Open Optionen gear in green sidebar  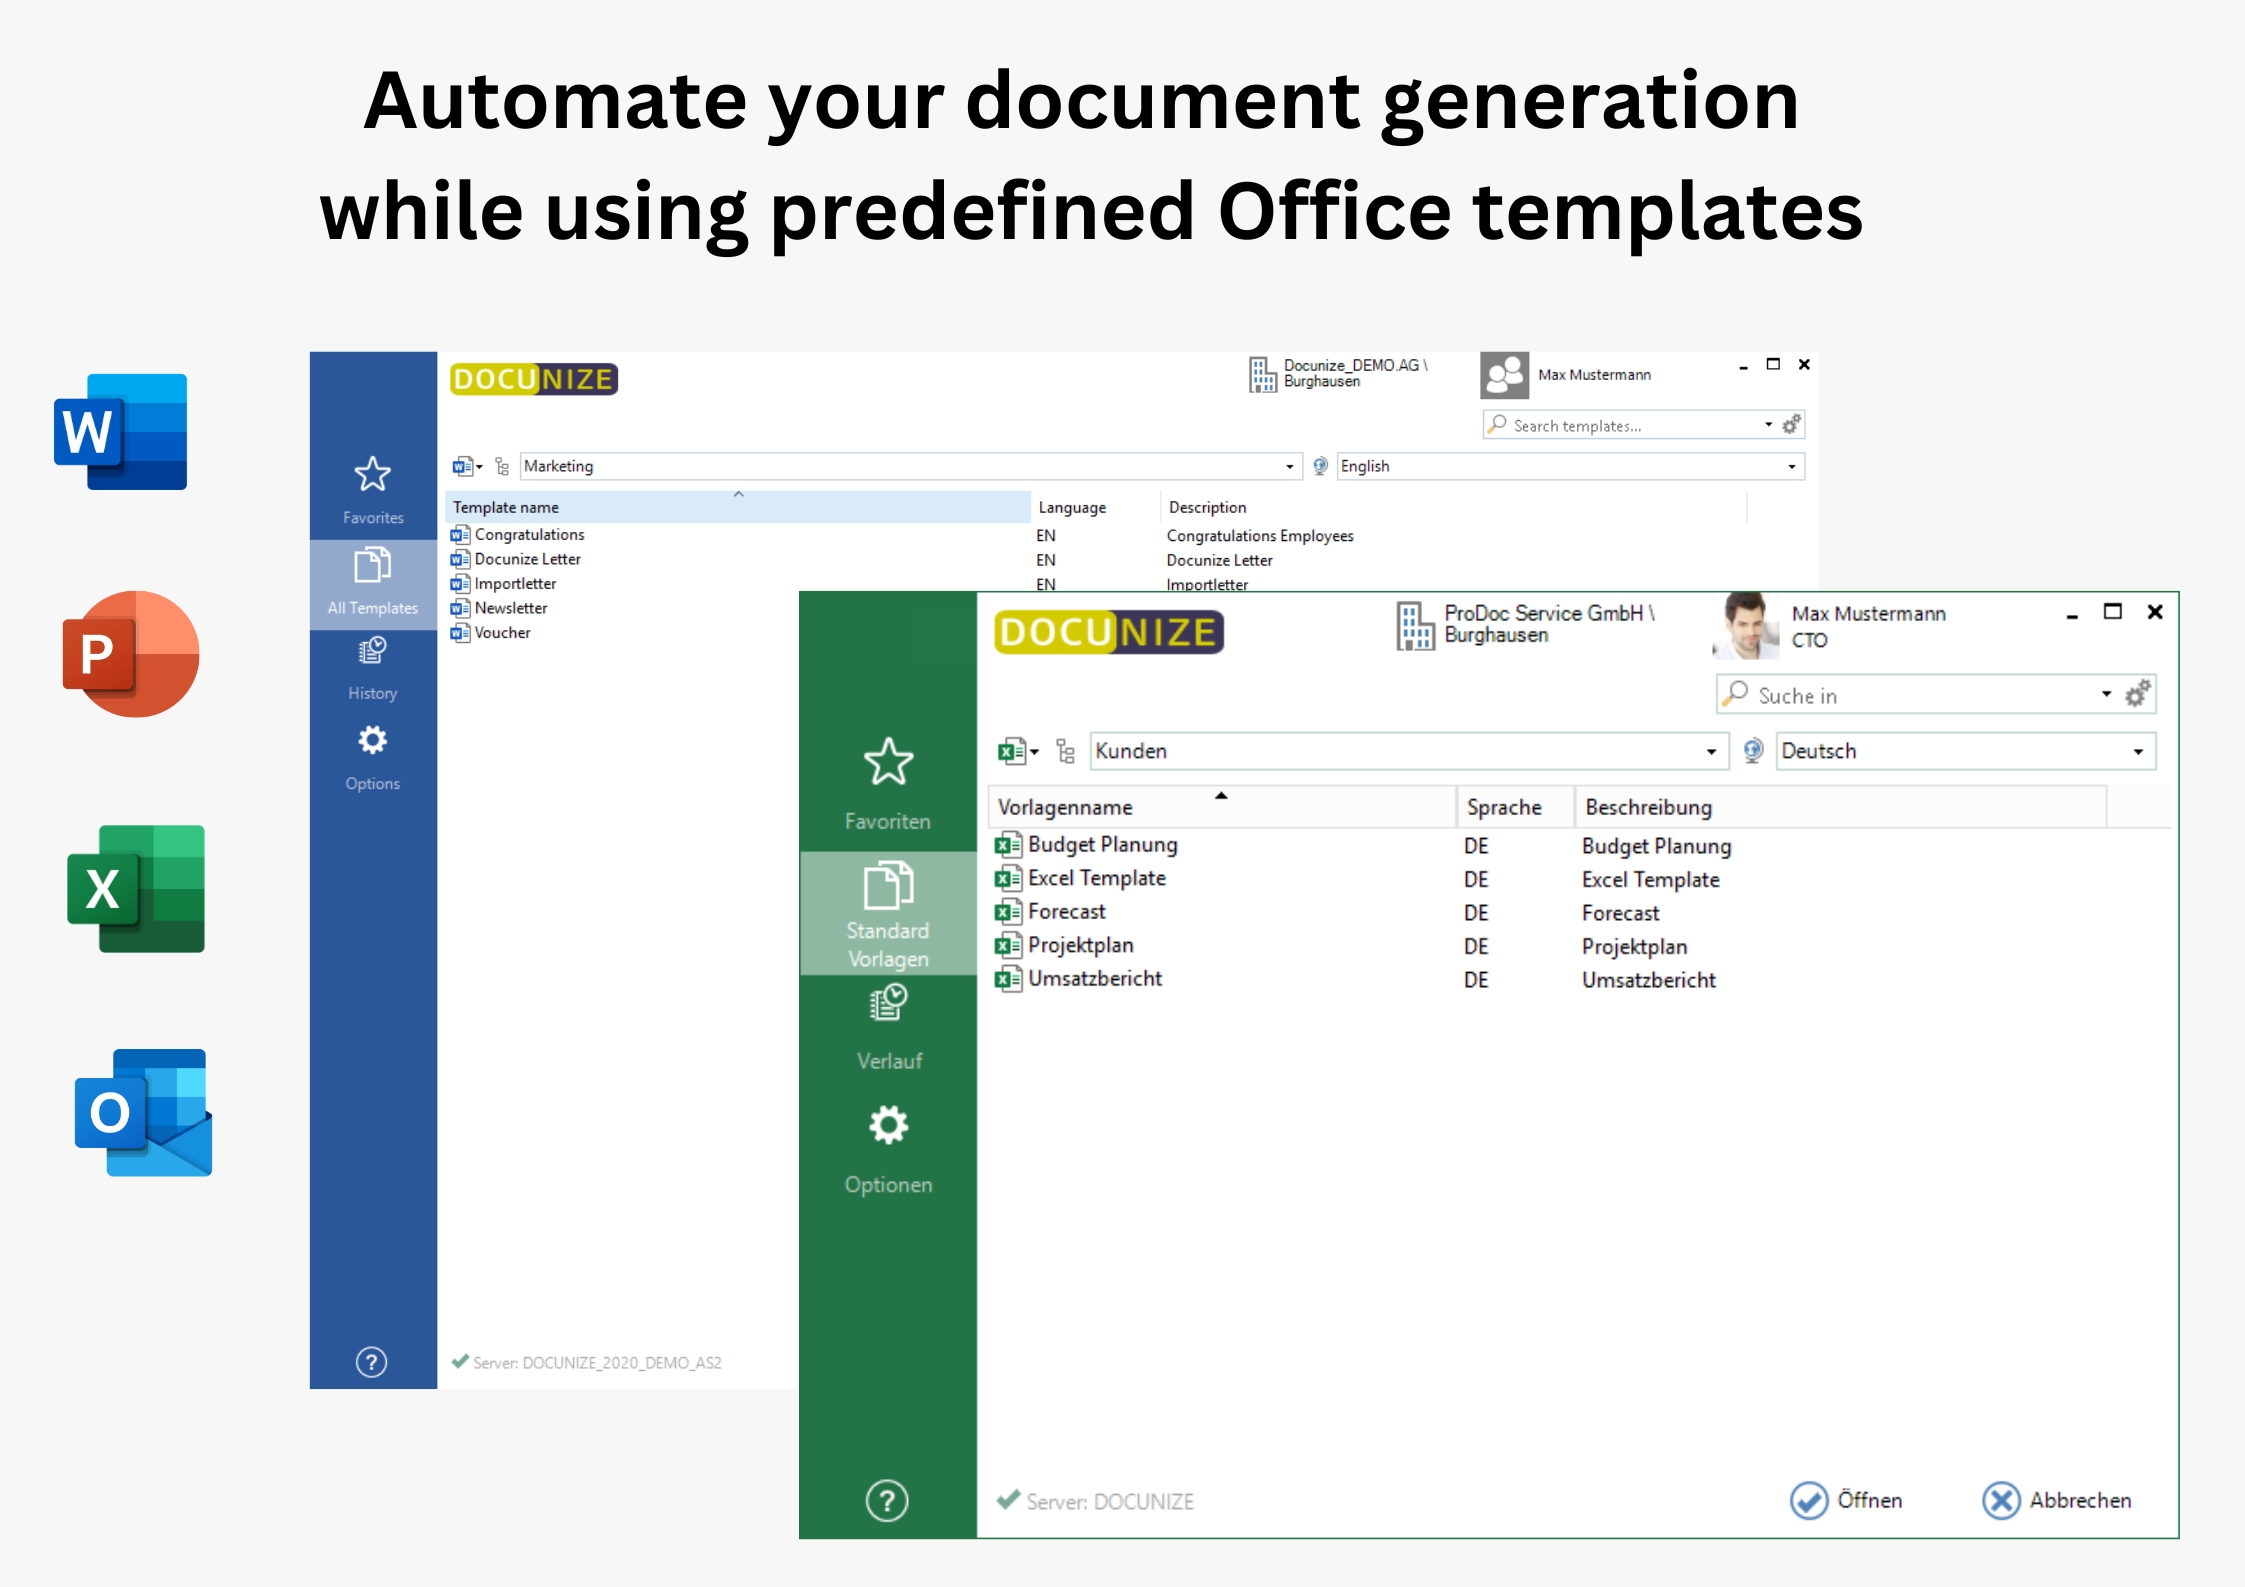click(x=887, y=1126)
